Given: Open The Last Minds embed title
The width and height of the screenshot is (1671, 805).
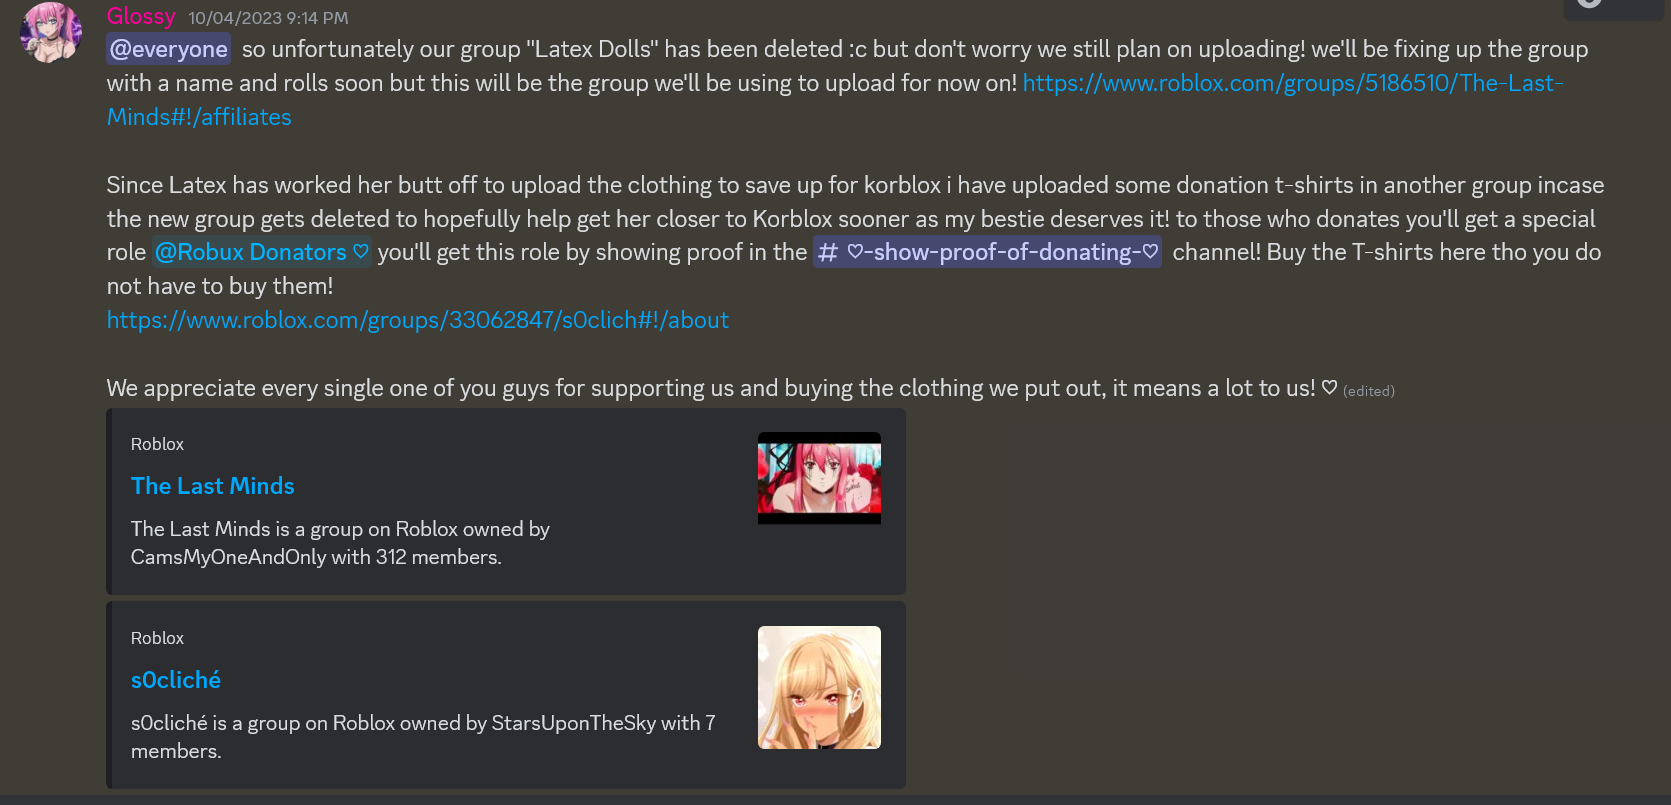Looking at the screenshot, I should click(x=213, y=486).
